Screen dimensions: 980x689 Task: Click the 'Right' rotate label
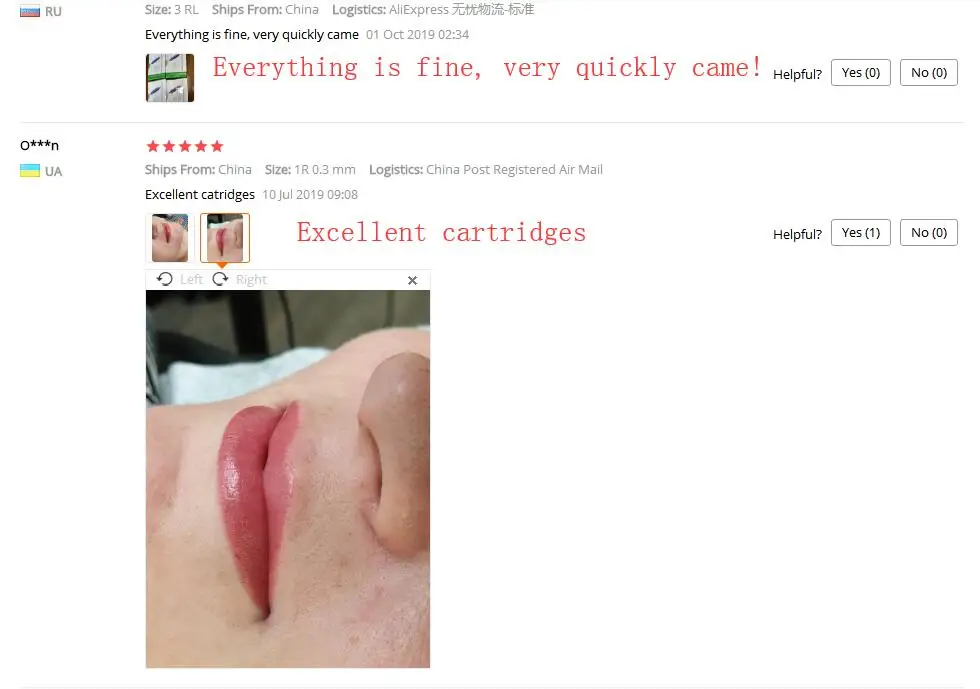coord(251,279)
